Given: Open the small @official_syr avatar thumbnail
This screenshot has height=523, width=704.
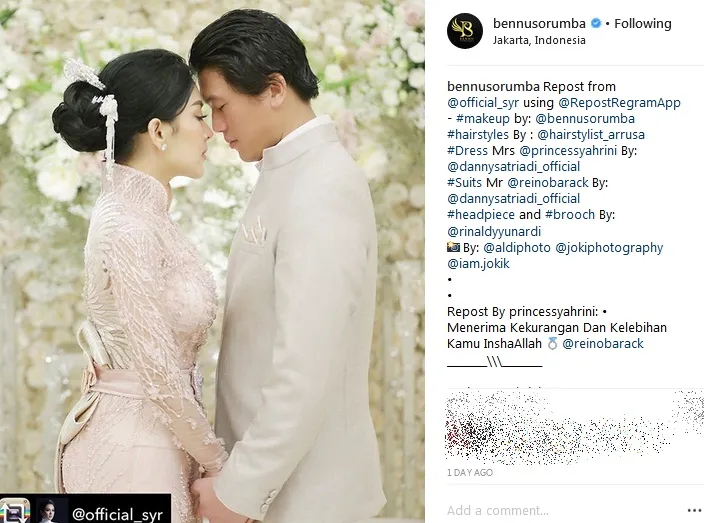Looking at the screenshot, I should point(52,511).
